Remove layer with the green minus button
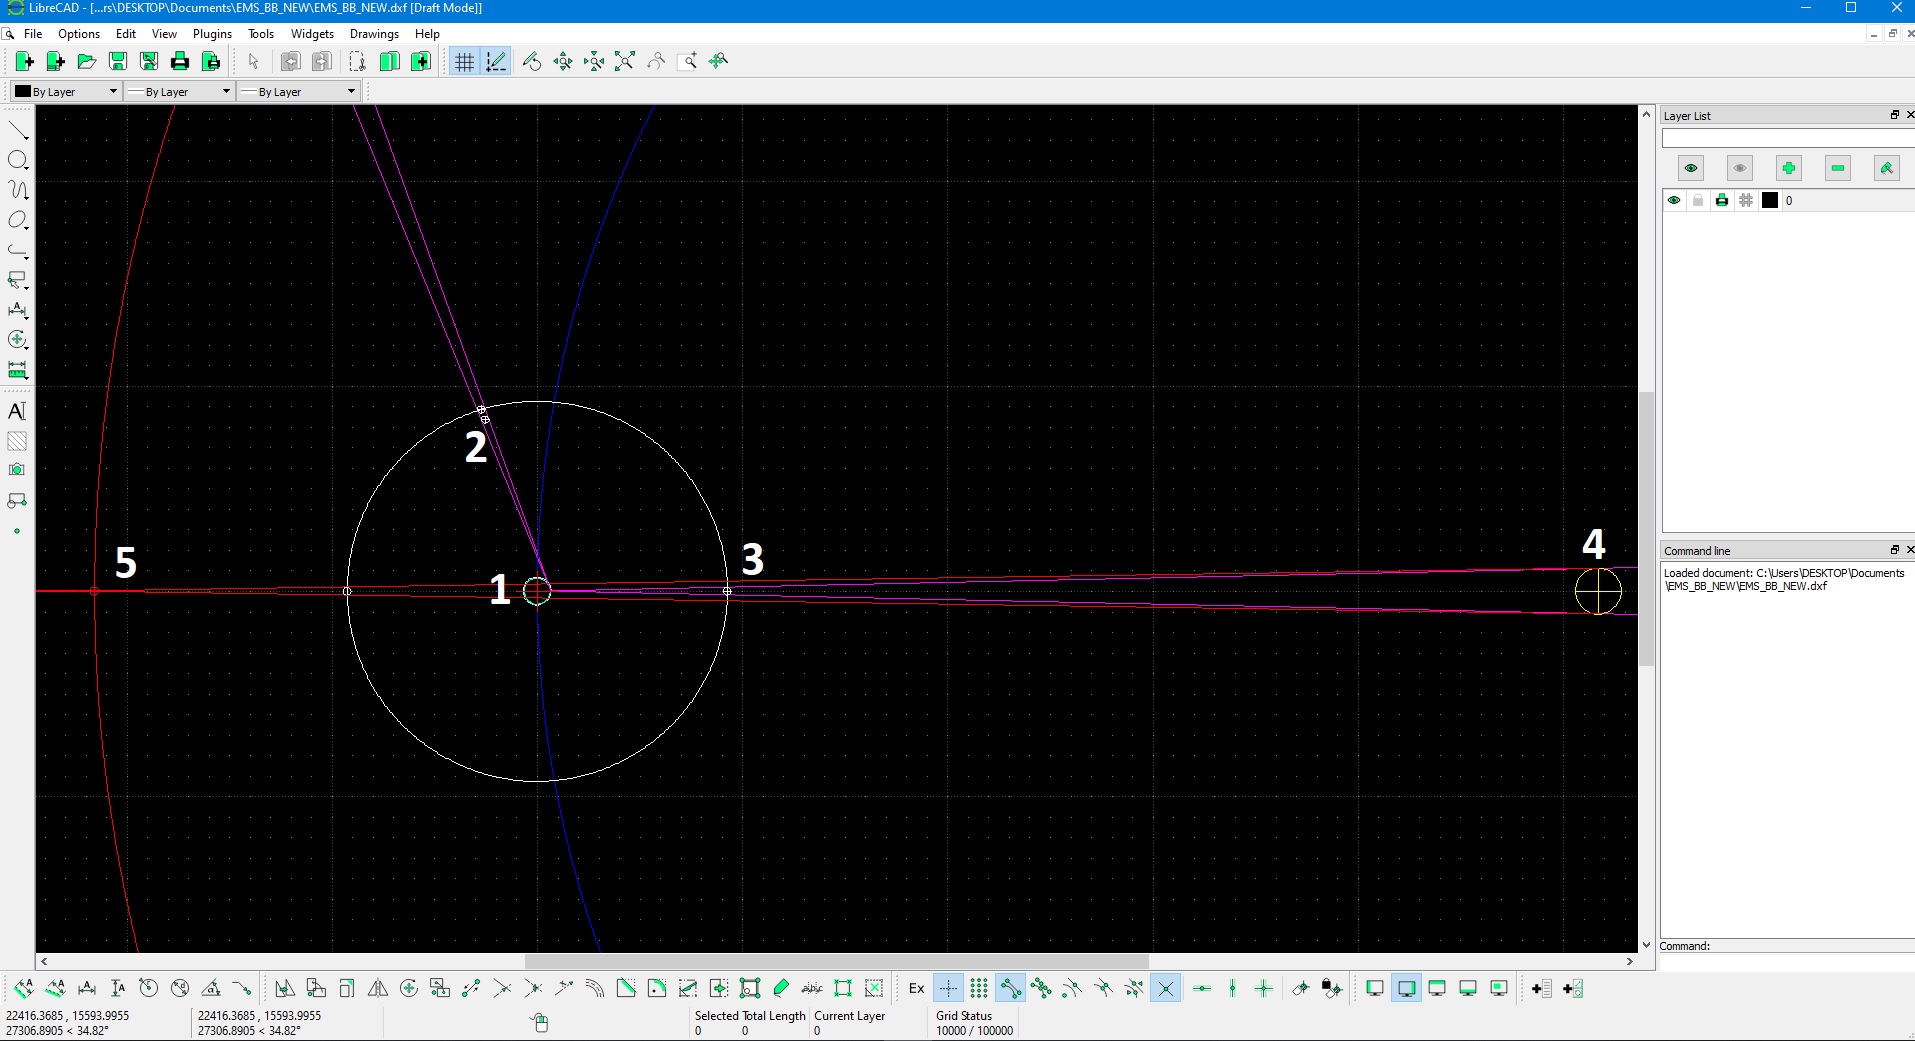 [1838, 168]
